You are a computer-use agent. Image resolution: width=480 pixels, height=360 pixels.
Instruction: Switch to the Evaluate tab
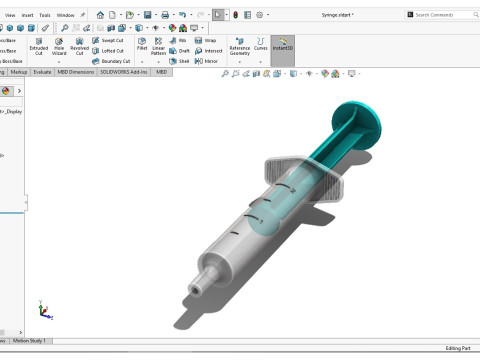coord(42,72)
